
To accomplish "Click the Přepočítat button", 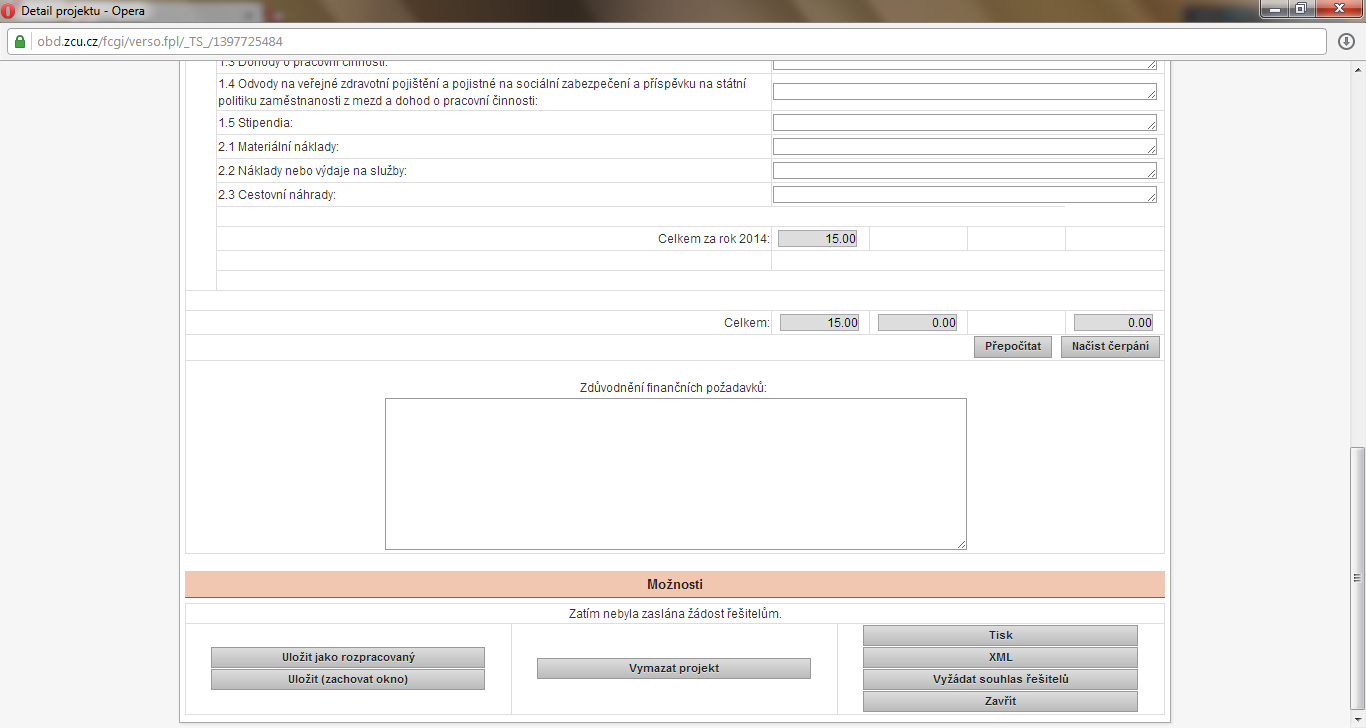I will click(1013, 346).
